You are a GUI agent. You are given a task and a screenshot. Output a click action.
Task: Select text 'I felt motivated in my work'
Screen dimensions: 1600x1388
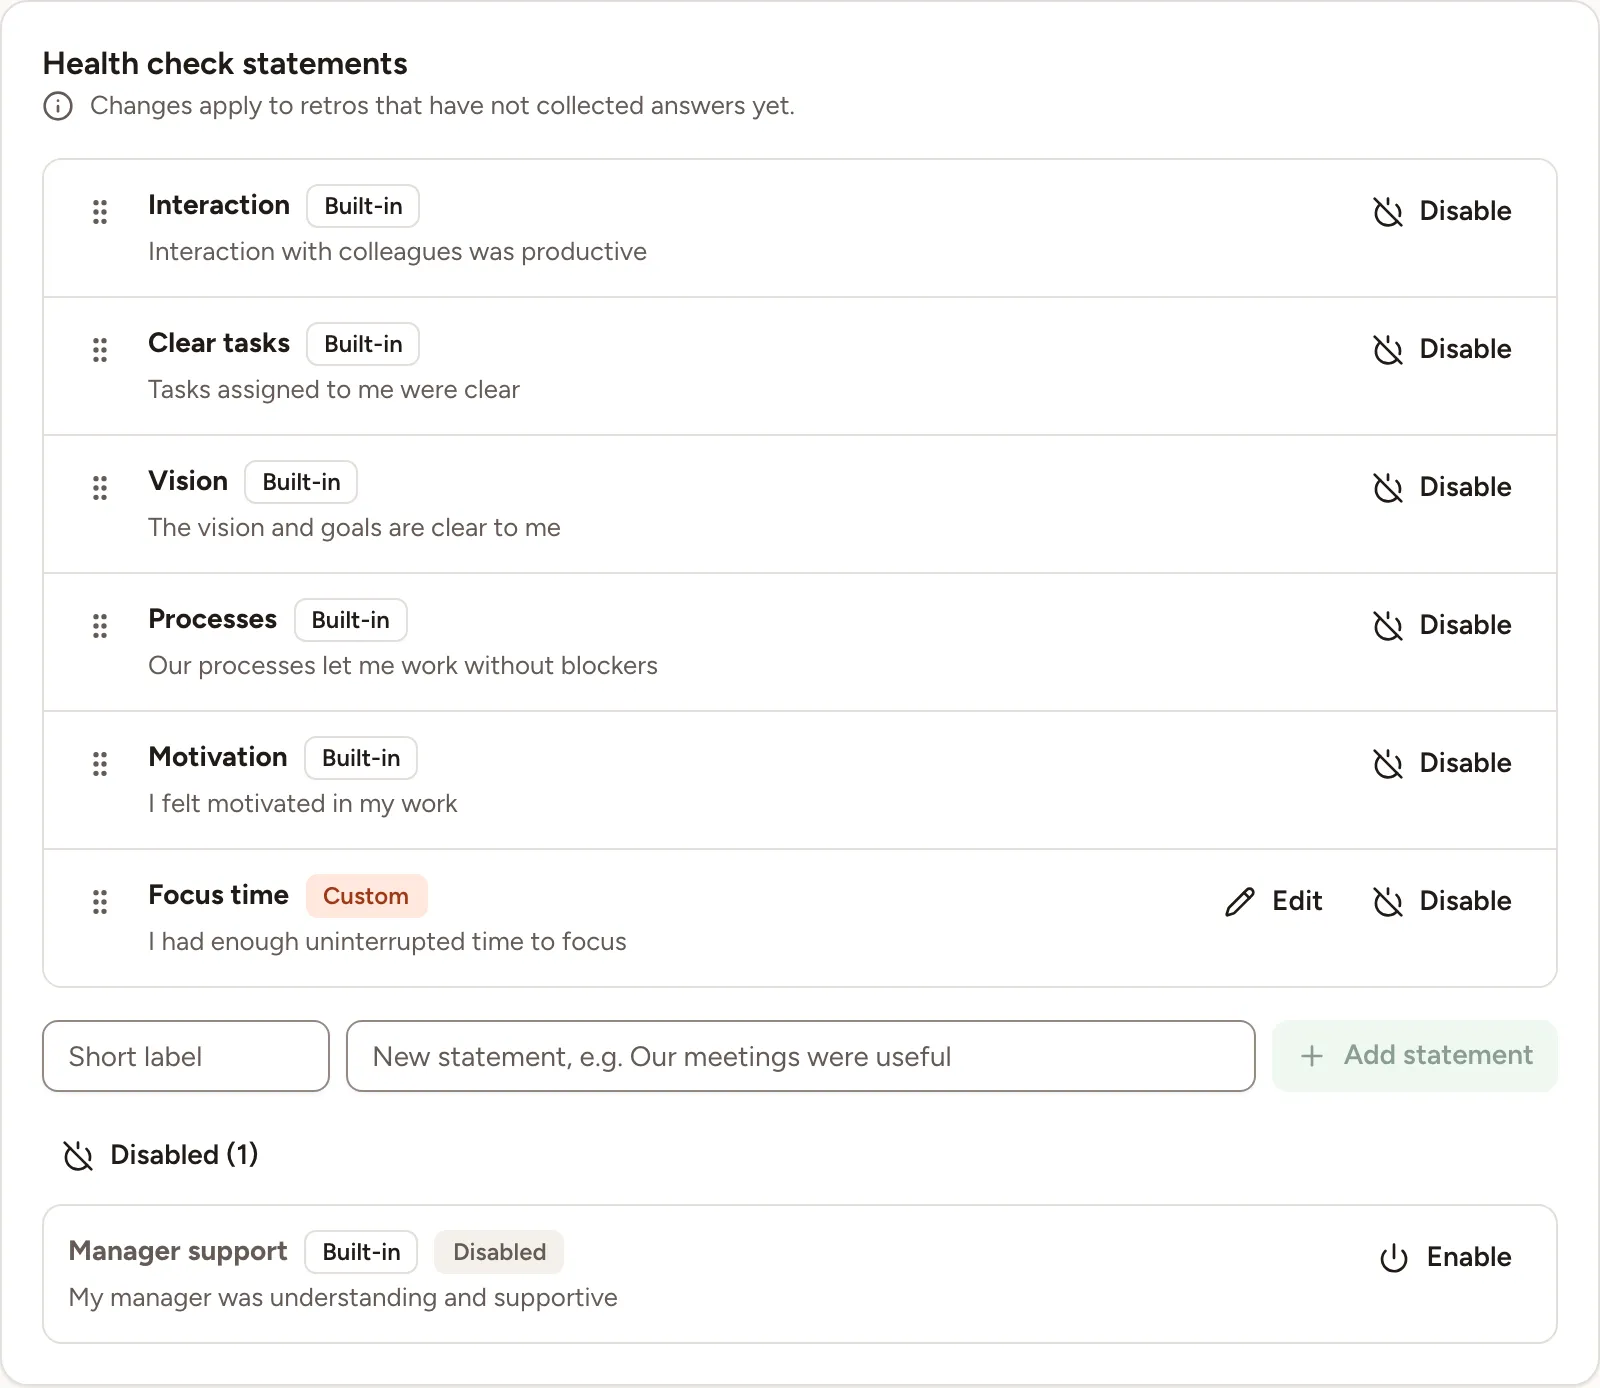(x=303, y=804)
